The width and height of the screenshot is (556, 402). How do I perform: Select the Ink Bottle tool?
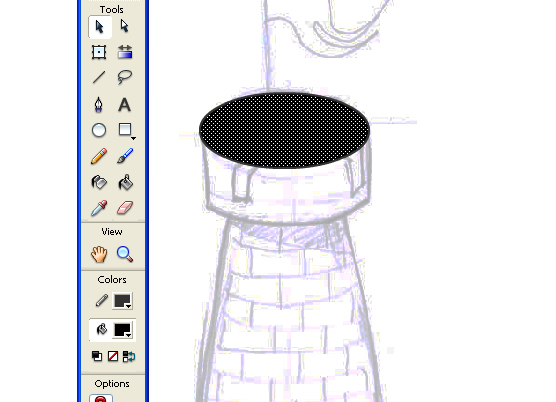(99, 182)
